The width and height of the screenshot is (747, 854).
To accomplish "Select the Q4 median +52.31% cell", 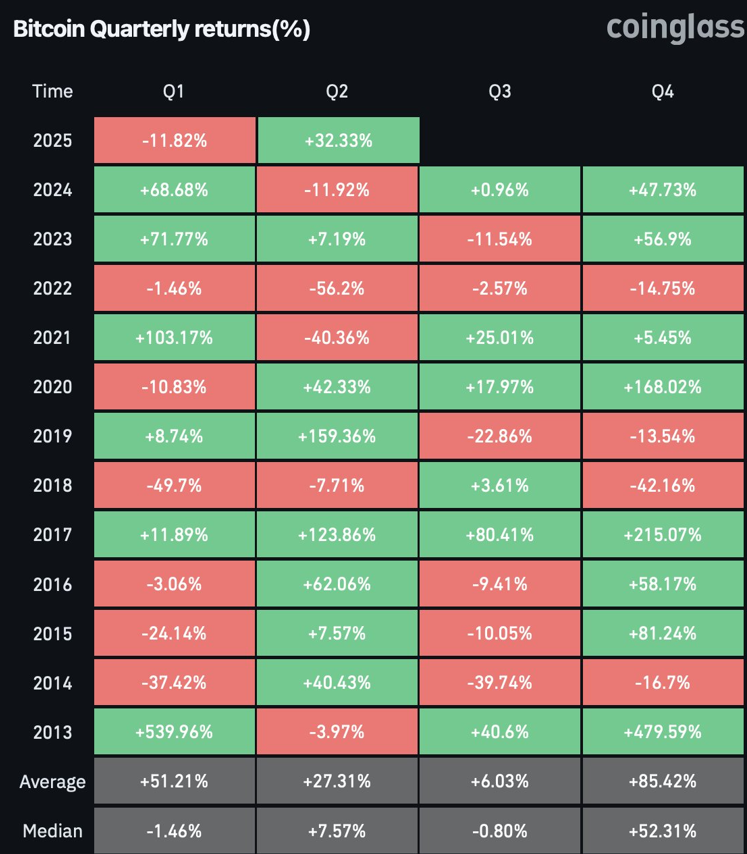I will click(662, 830).
